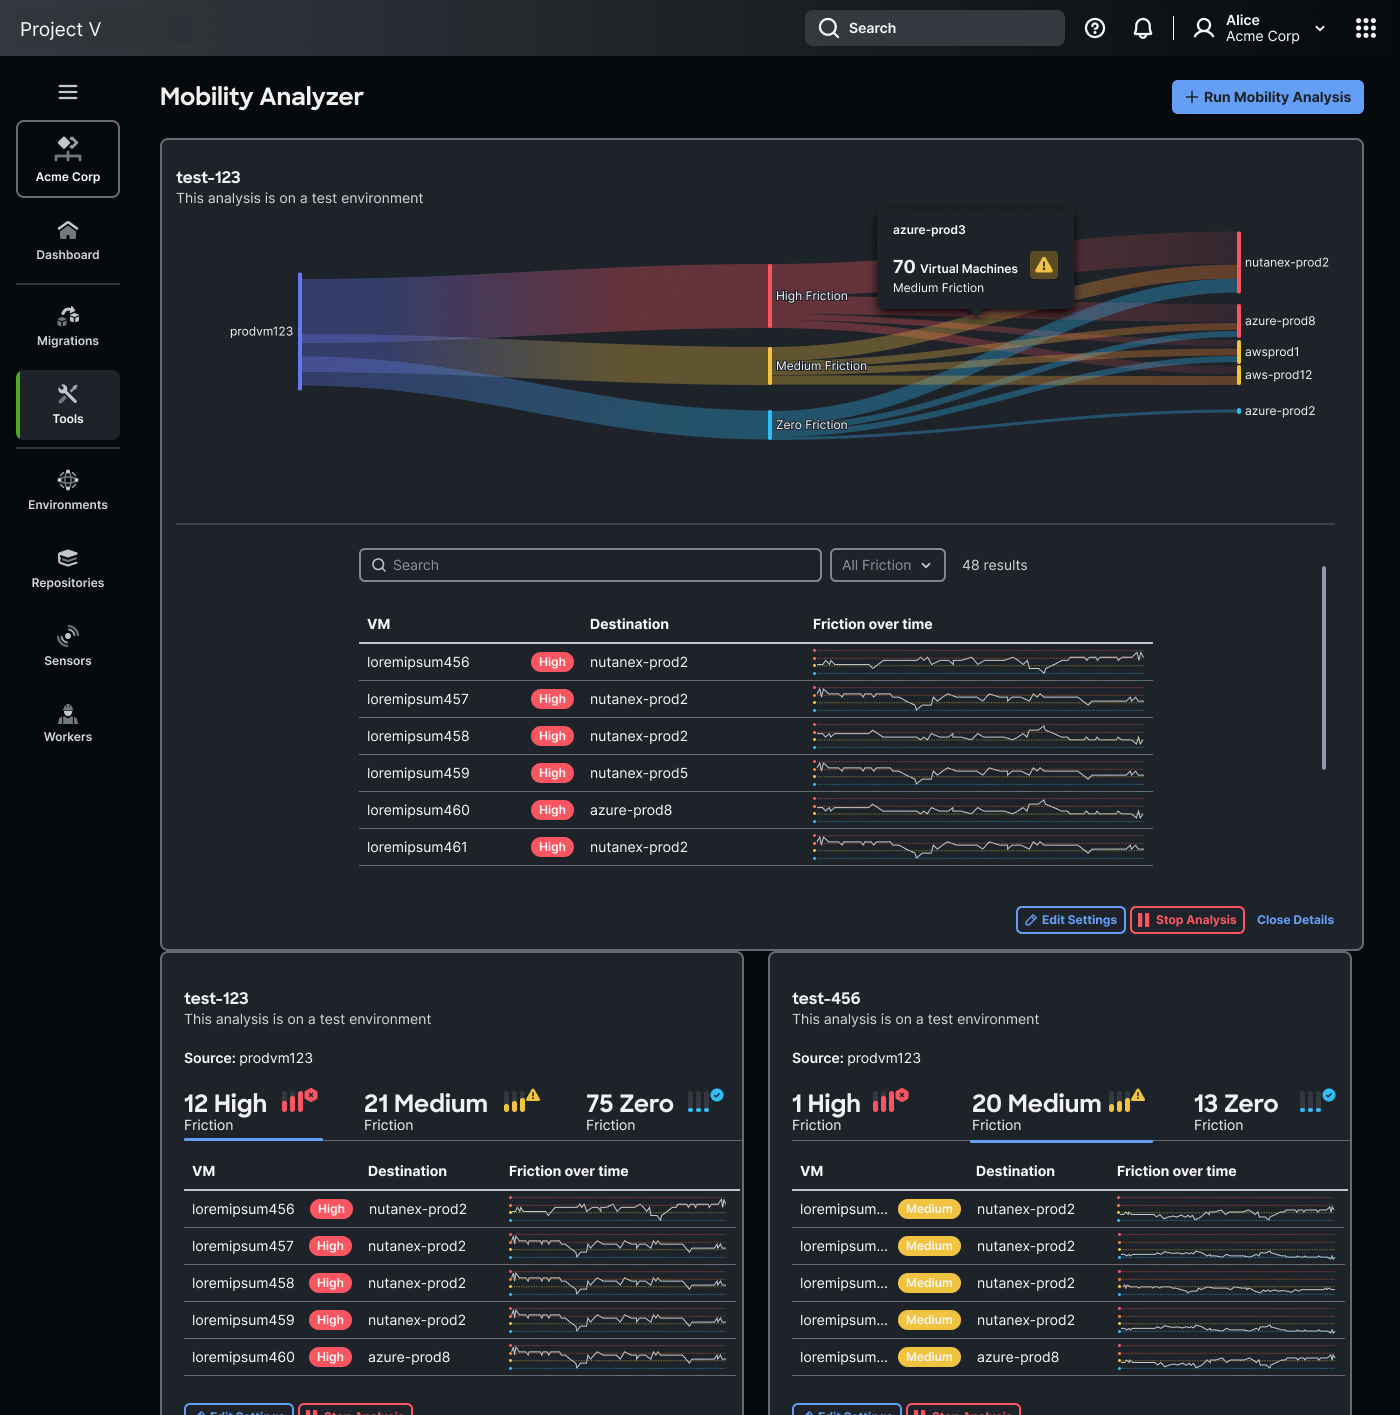Click Run Mobility Analysis button
The image size is (1400, 1415).
point(1268,97)
